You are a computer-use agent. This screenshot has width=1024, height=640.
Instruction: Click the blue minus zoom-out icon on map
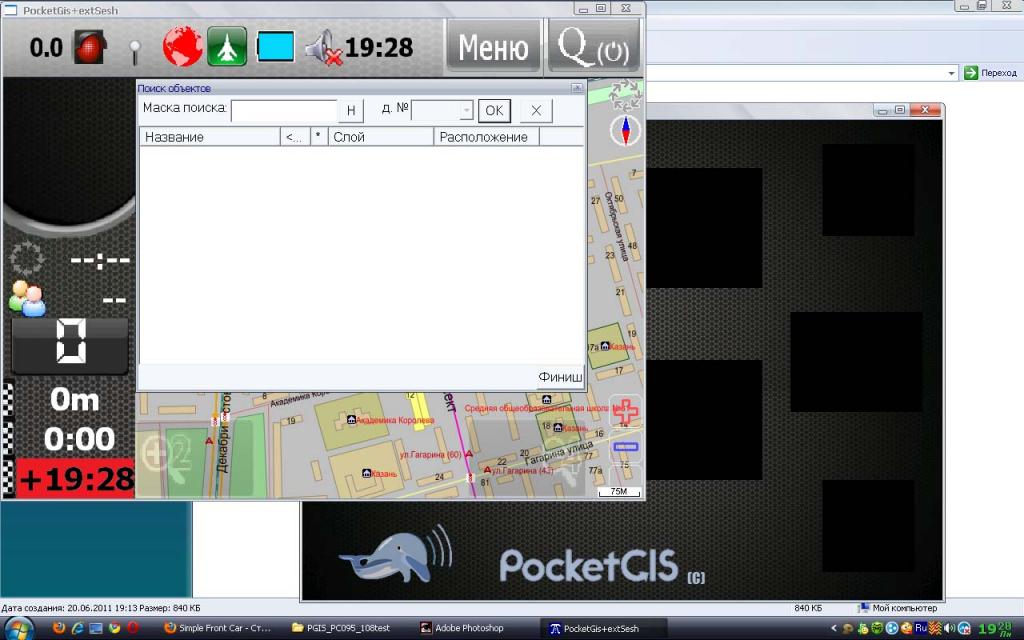pyautogui.click(x=626, y=447)
